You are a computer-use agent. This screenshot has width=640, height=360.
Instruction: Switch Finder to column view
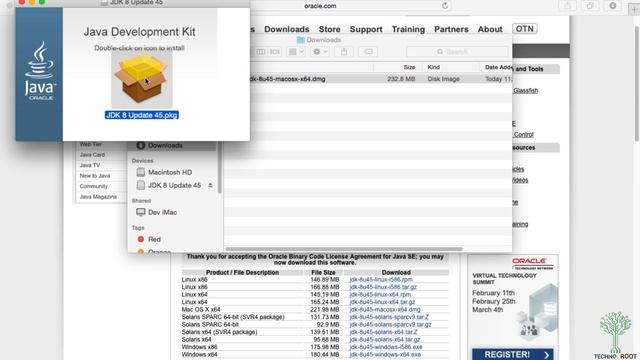260,52
